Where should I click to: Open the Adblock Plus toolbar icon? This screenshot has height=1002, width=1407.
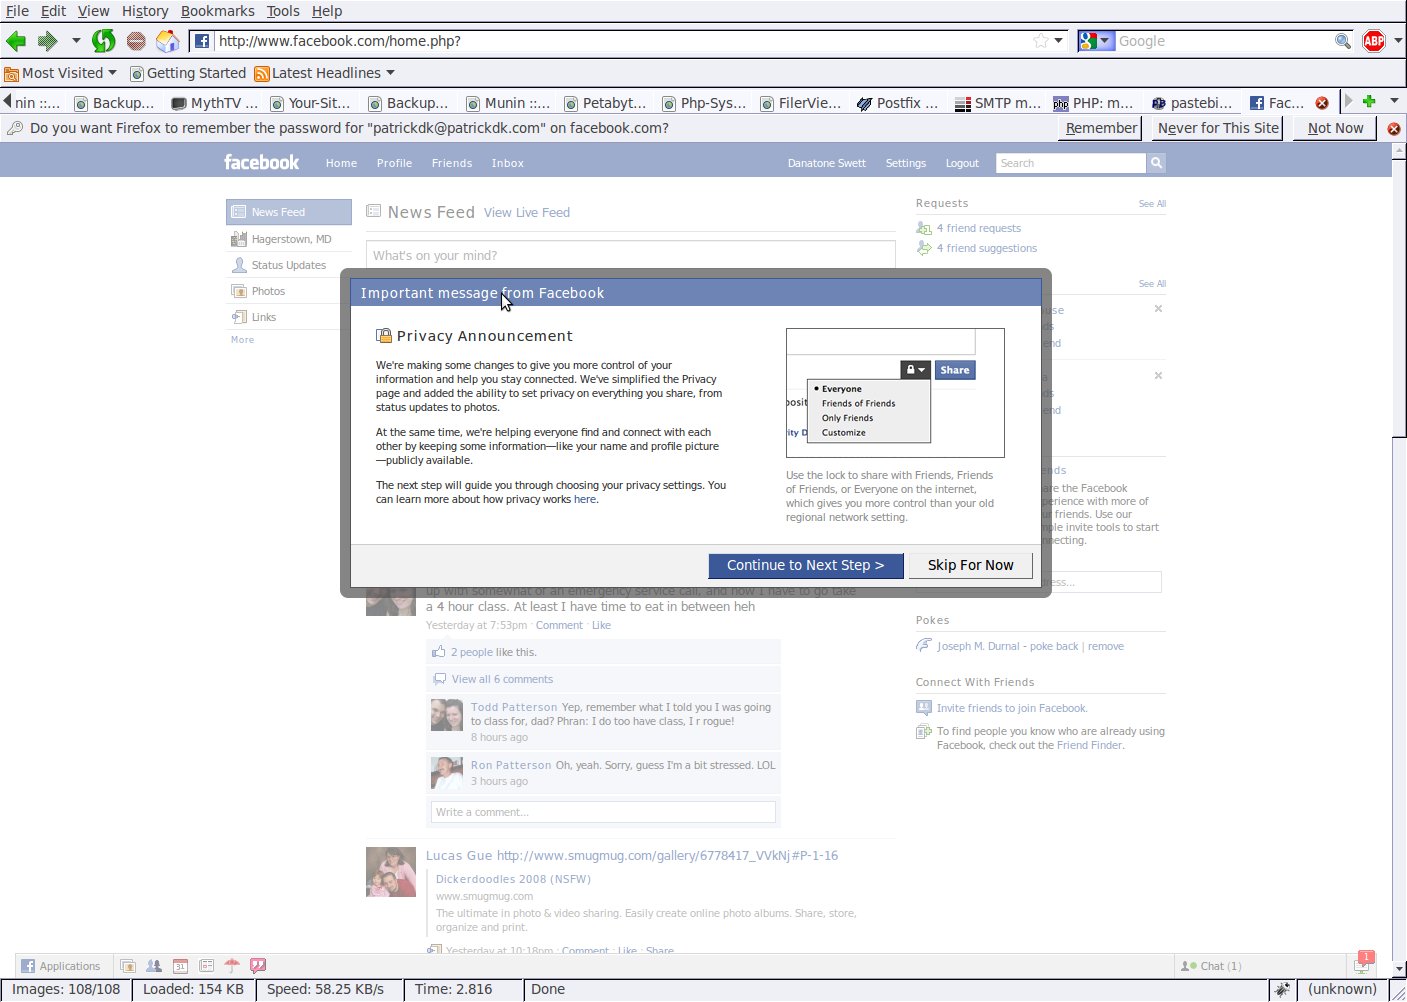tap(1374, 41)
